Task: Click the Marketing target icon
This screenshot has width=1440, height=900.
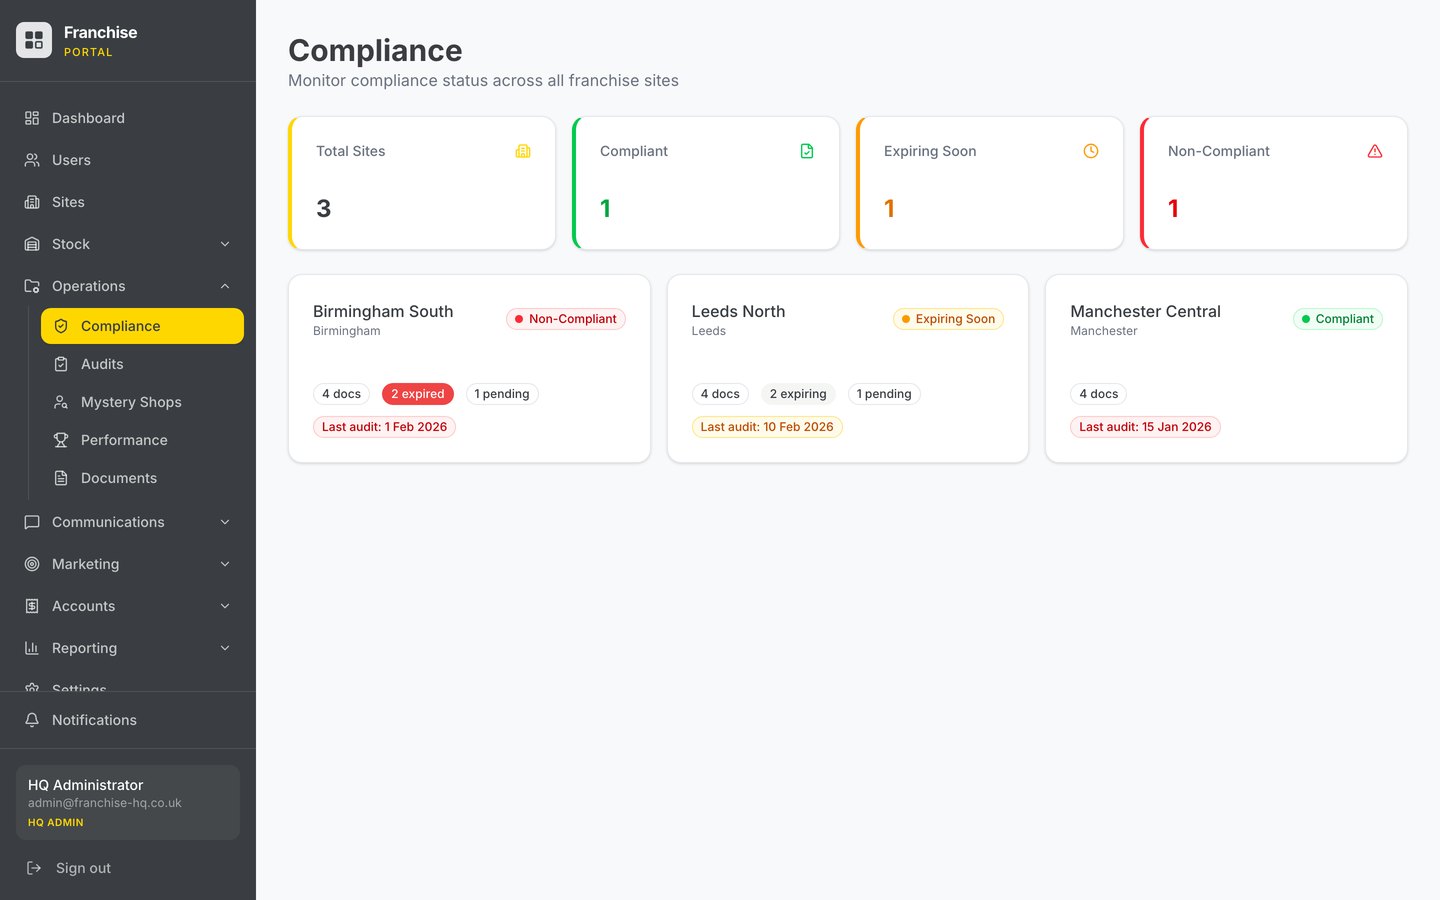Action: pos(32,564)
